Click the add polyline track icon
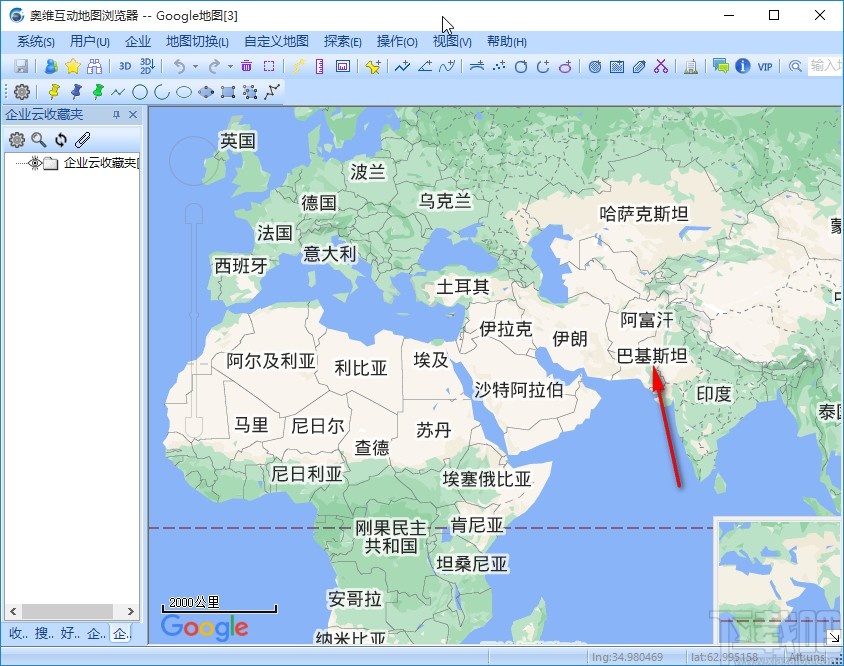 pyautogui.click(x=403, y=66)
